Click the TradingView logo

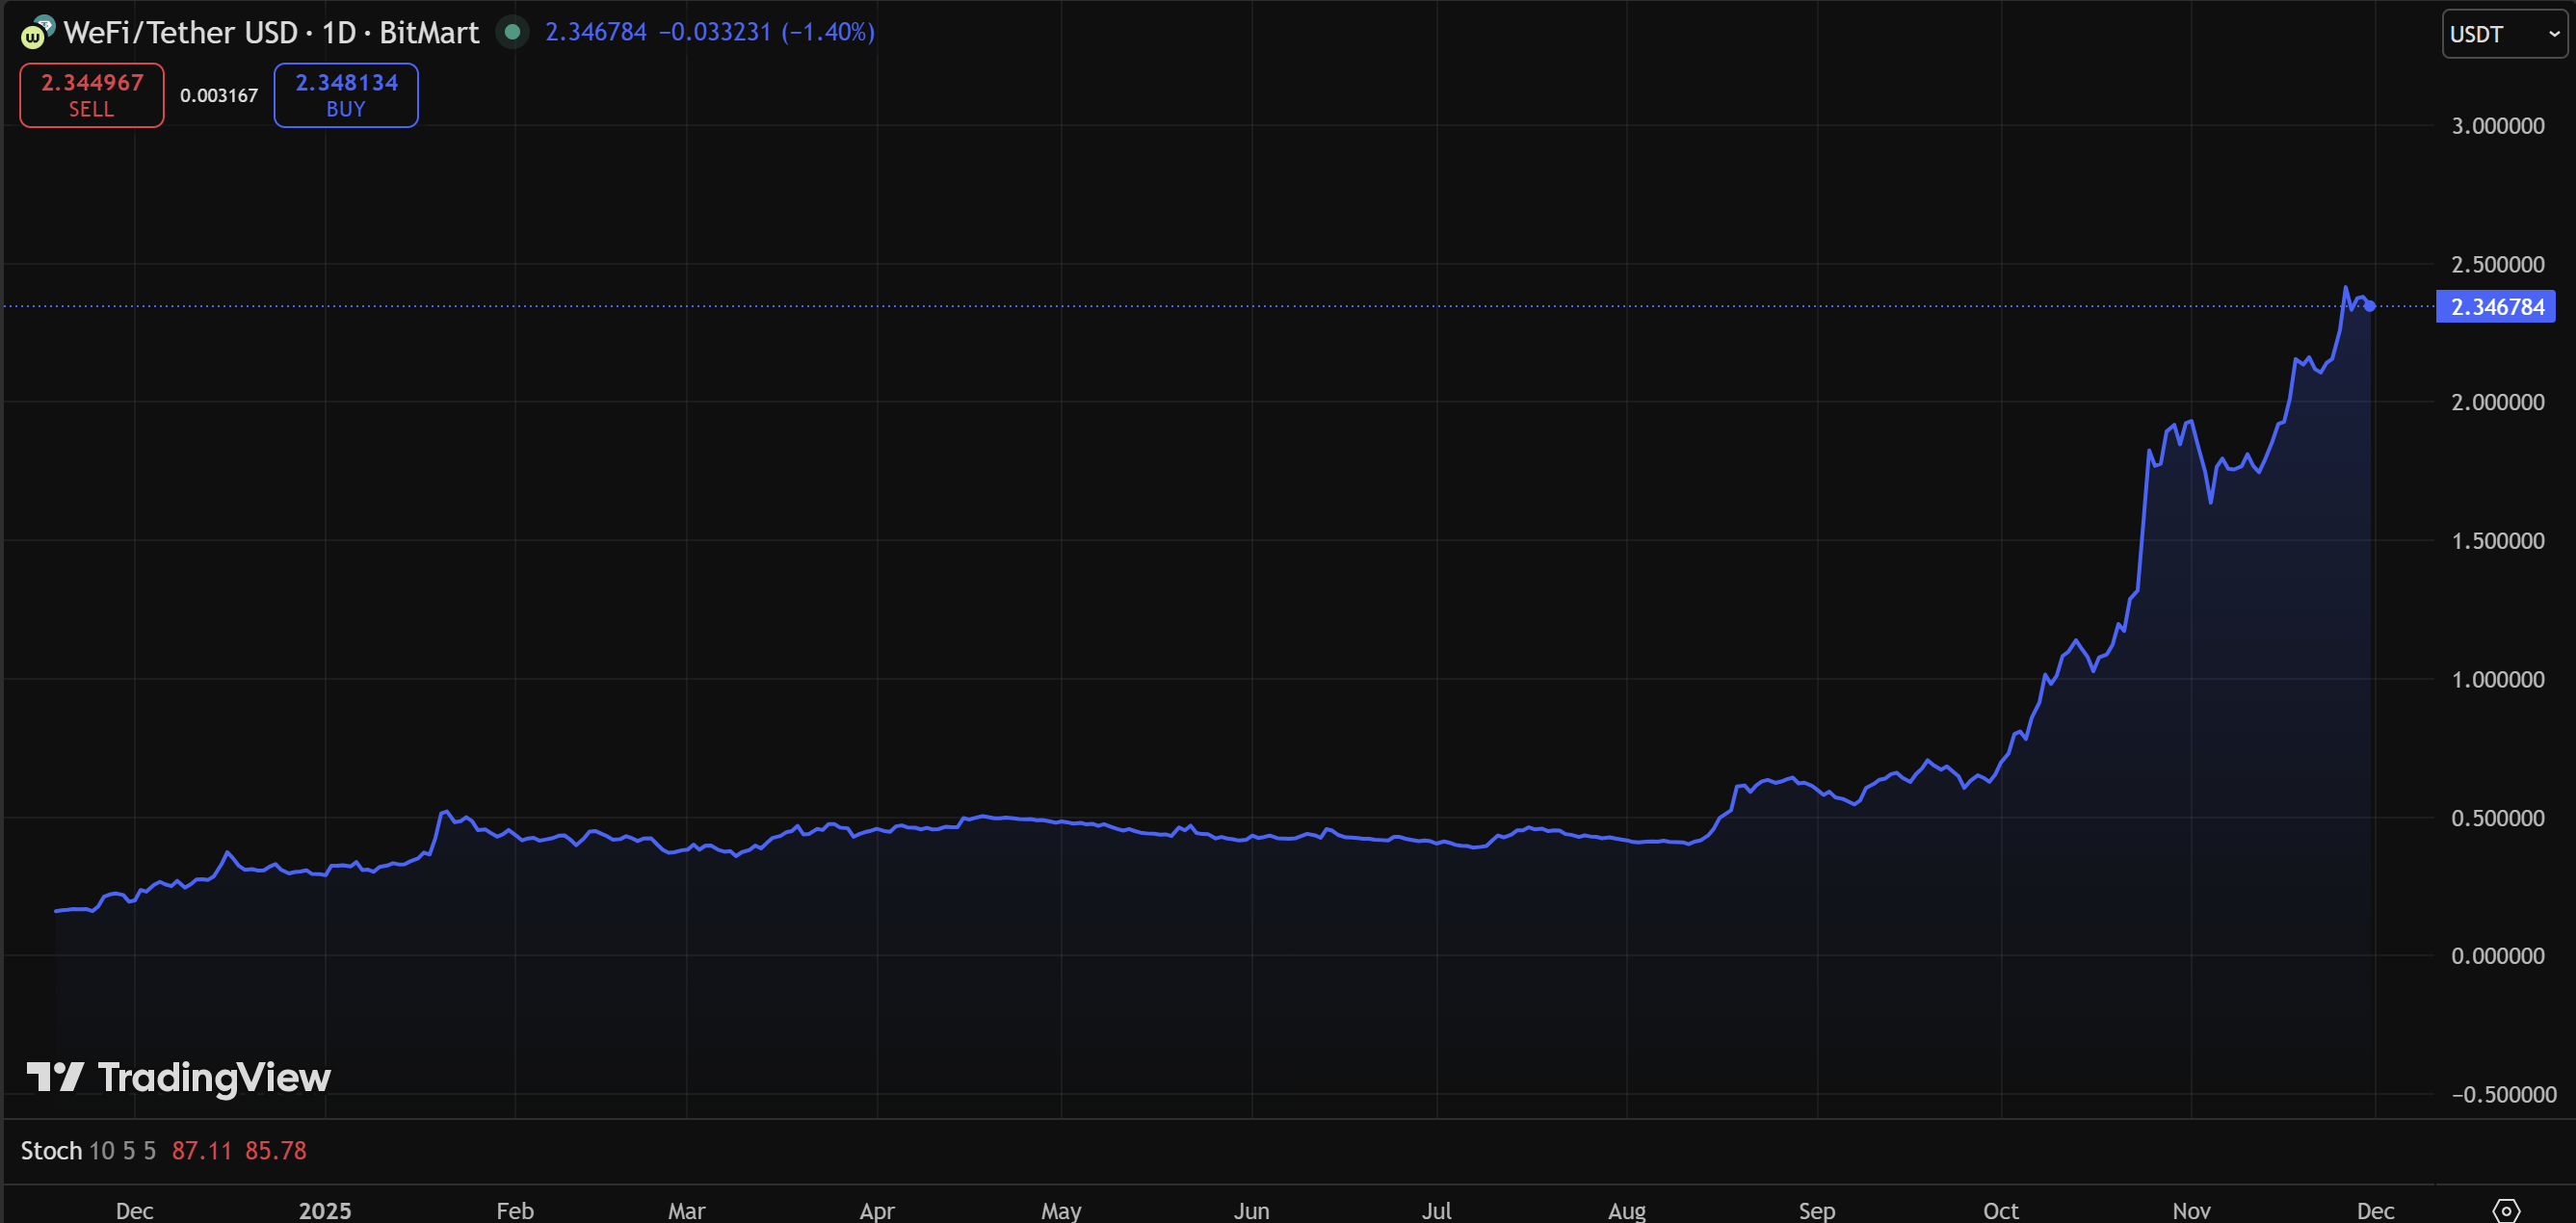178,1077
